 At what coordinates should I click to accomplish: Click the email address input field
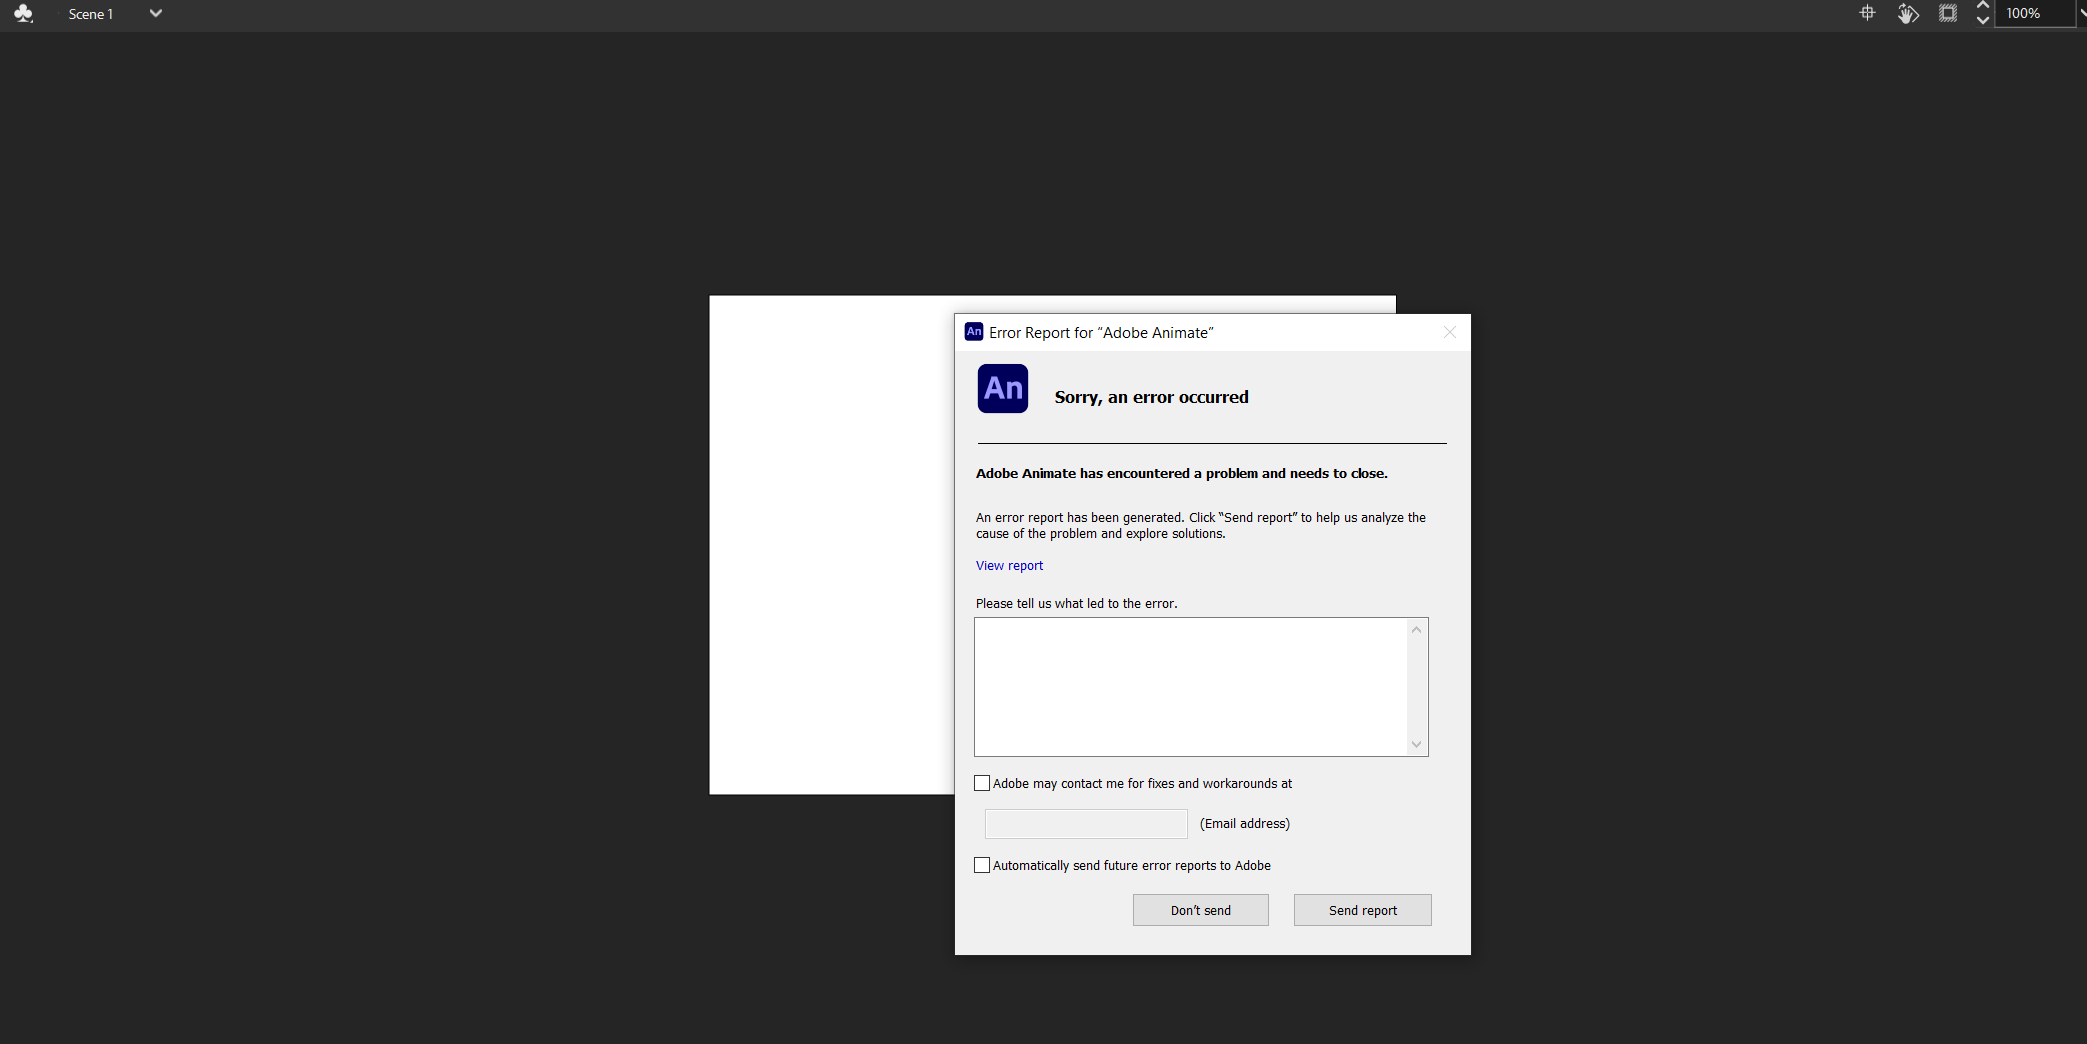point(1085,823)
